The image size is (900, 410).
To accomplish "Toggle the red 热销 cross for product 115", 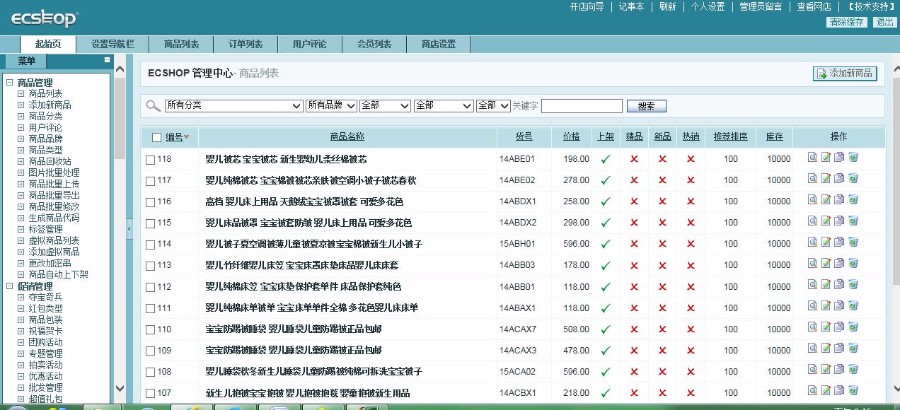I will (x=690, y=223).
